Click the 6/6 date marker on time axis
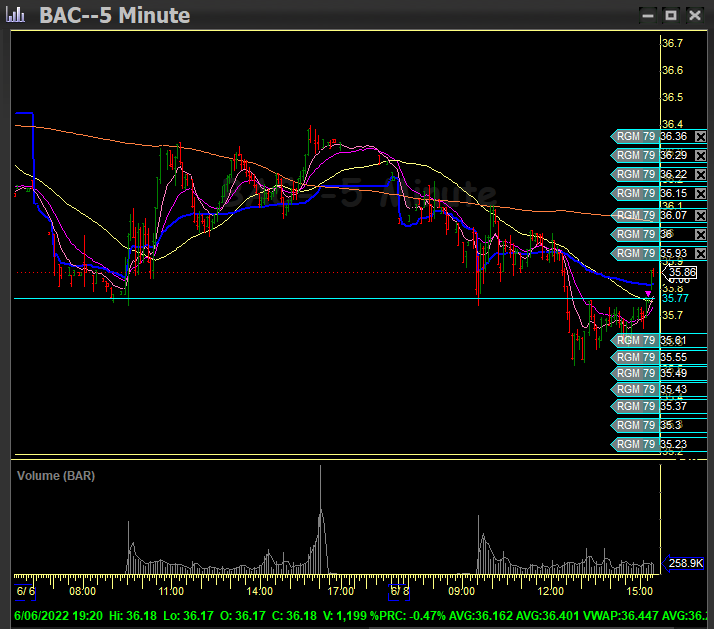Image resolution: width=714 pixels, height=629 pixels. pyautogui.click(x=26, y=591)
